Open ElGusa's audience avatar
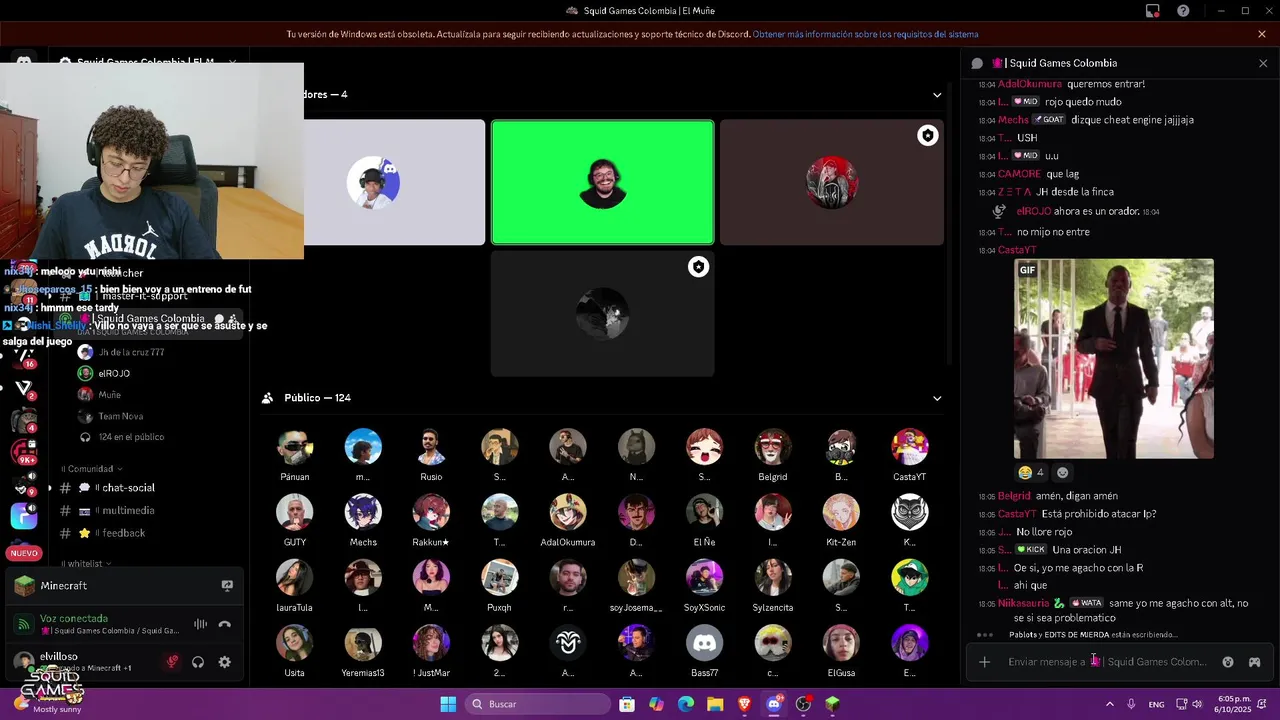This screenshot has width=1280, height=720. tap(841, 643)
